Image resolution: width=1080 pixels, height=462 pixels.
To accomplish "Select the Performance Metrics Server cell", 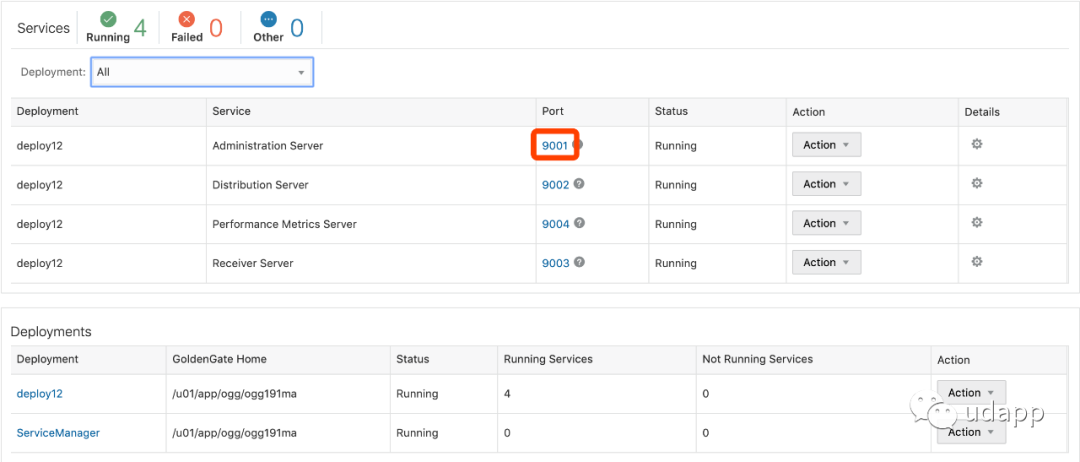I will [x=371, y=224].
